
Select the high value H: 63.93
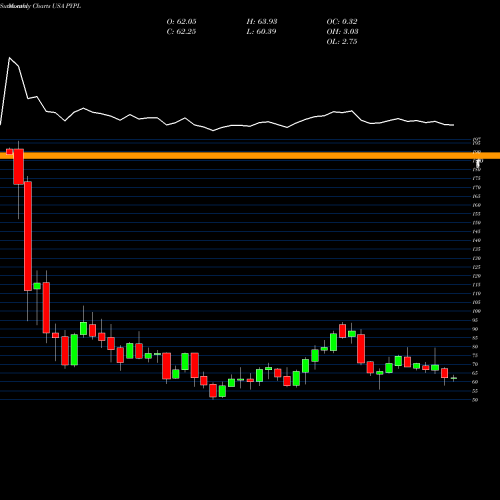click(262, 22)
